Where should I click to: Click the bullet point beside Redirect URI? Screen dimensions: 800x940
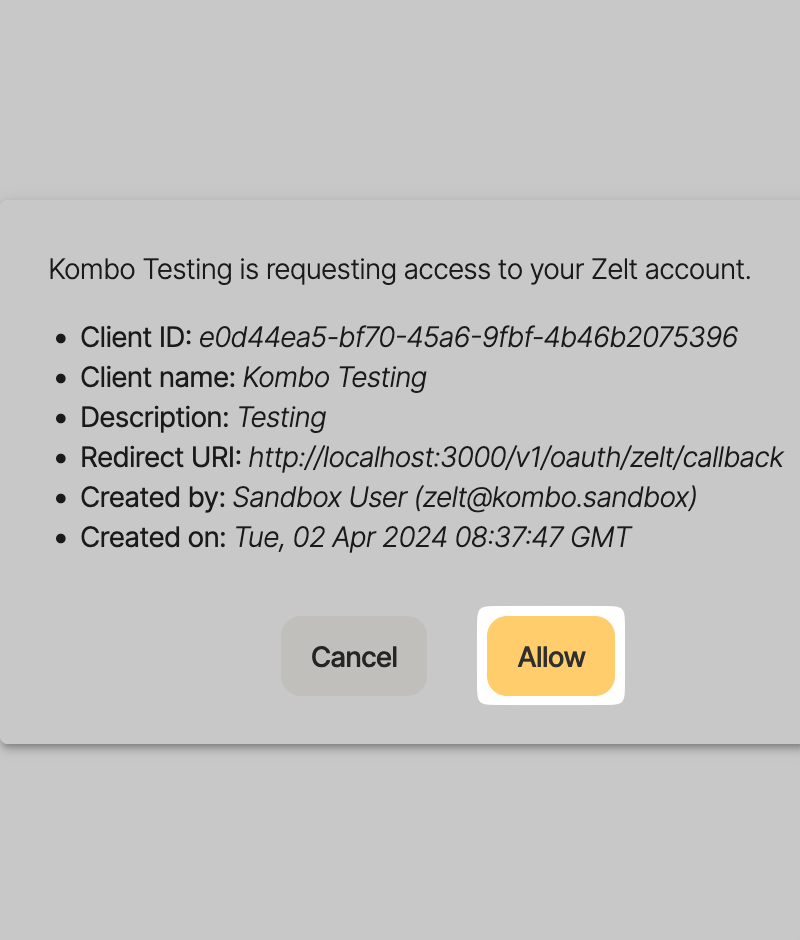(x=61, y=459)
